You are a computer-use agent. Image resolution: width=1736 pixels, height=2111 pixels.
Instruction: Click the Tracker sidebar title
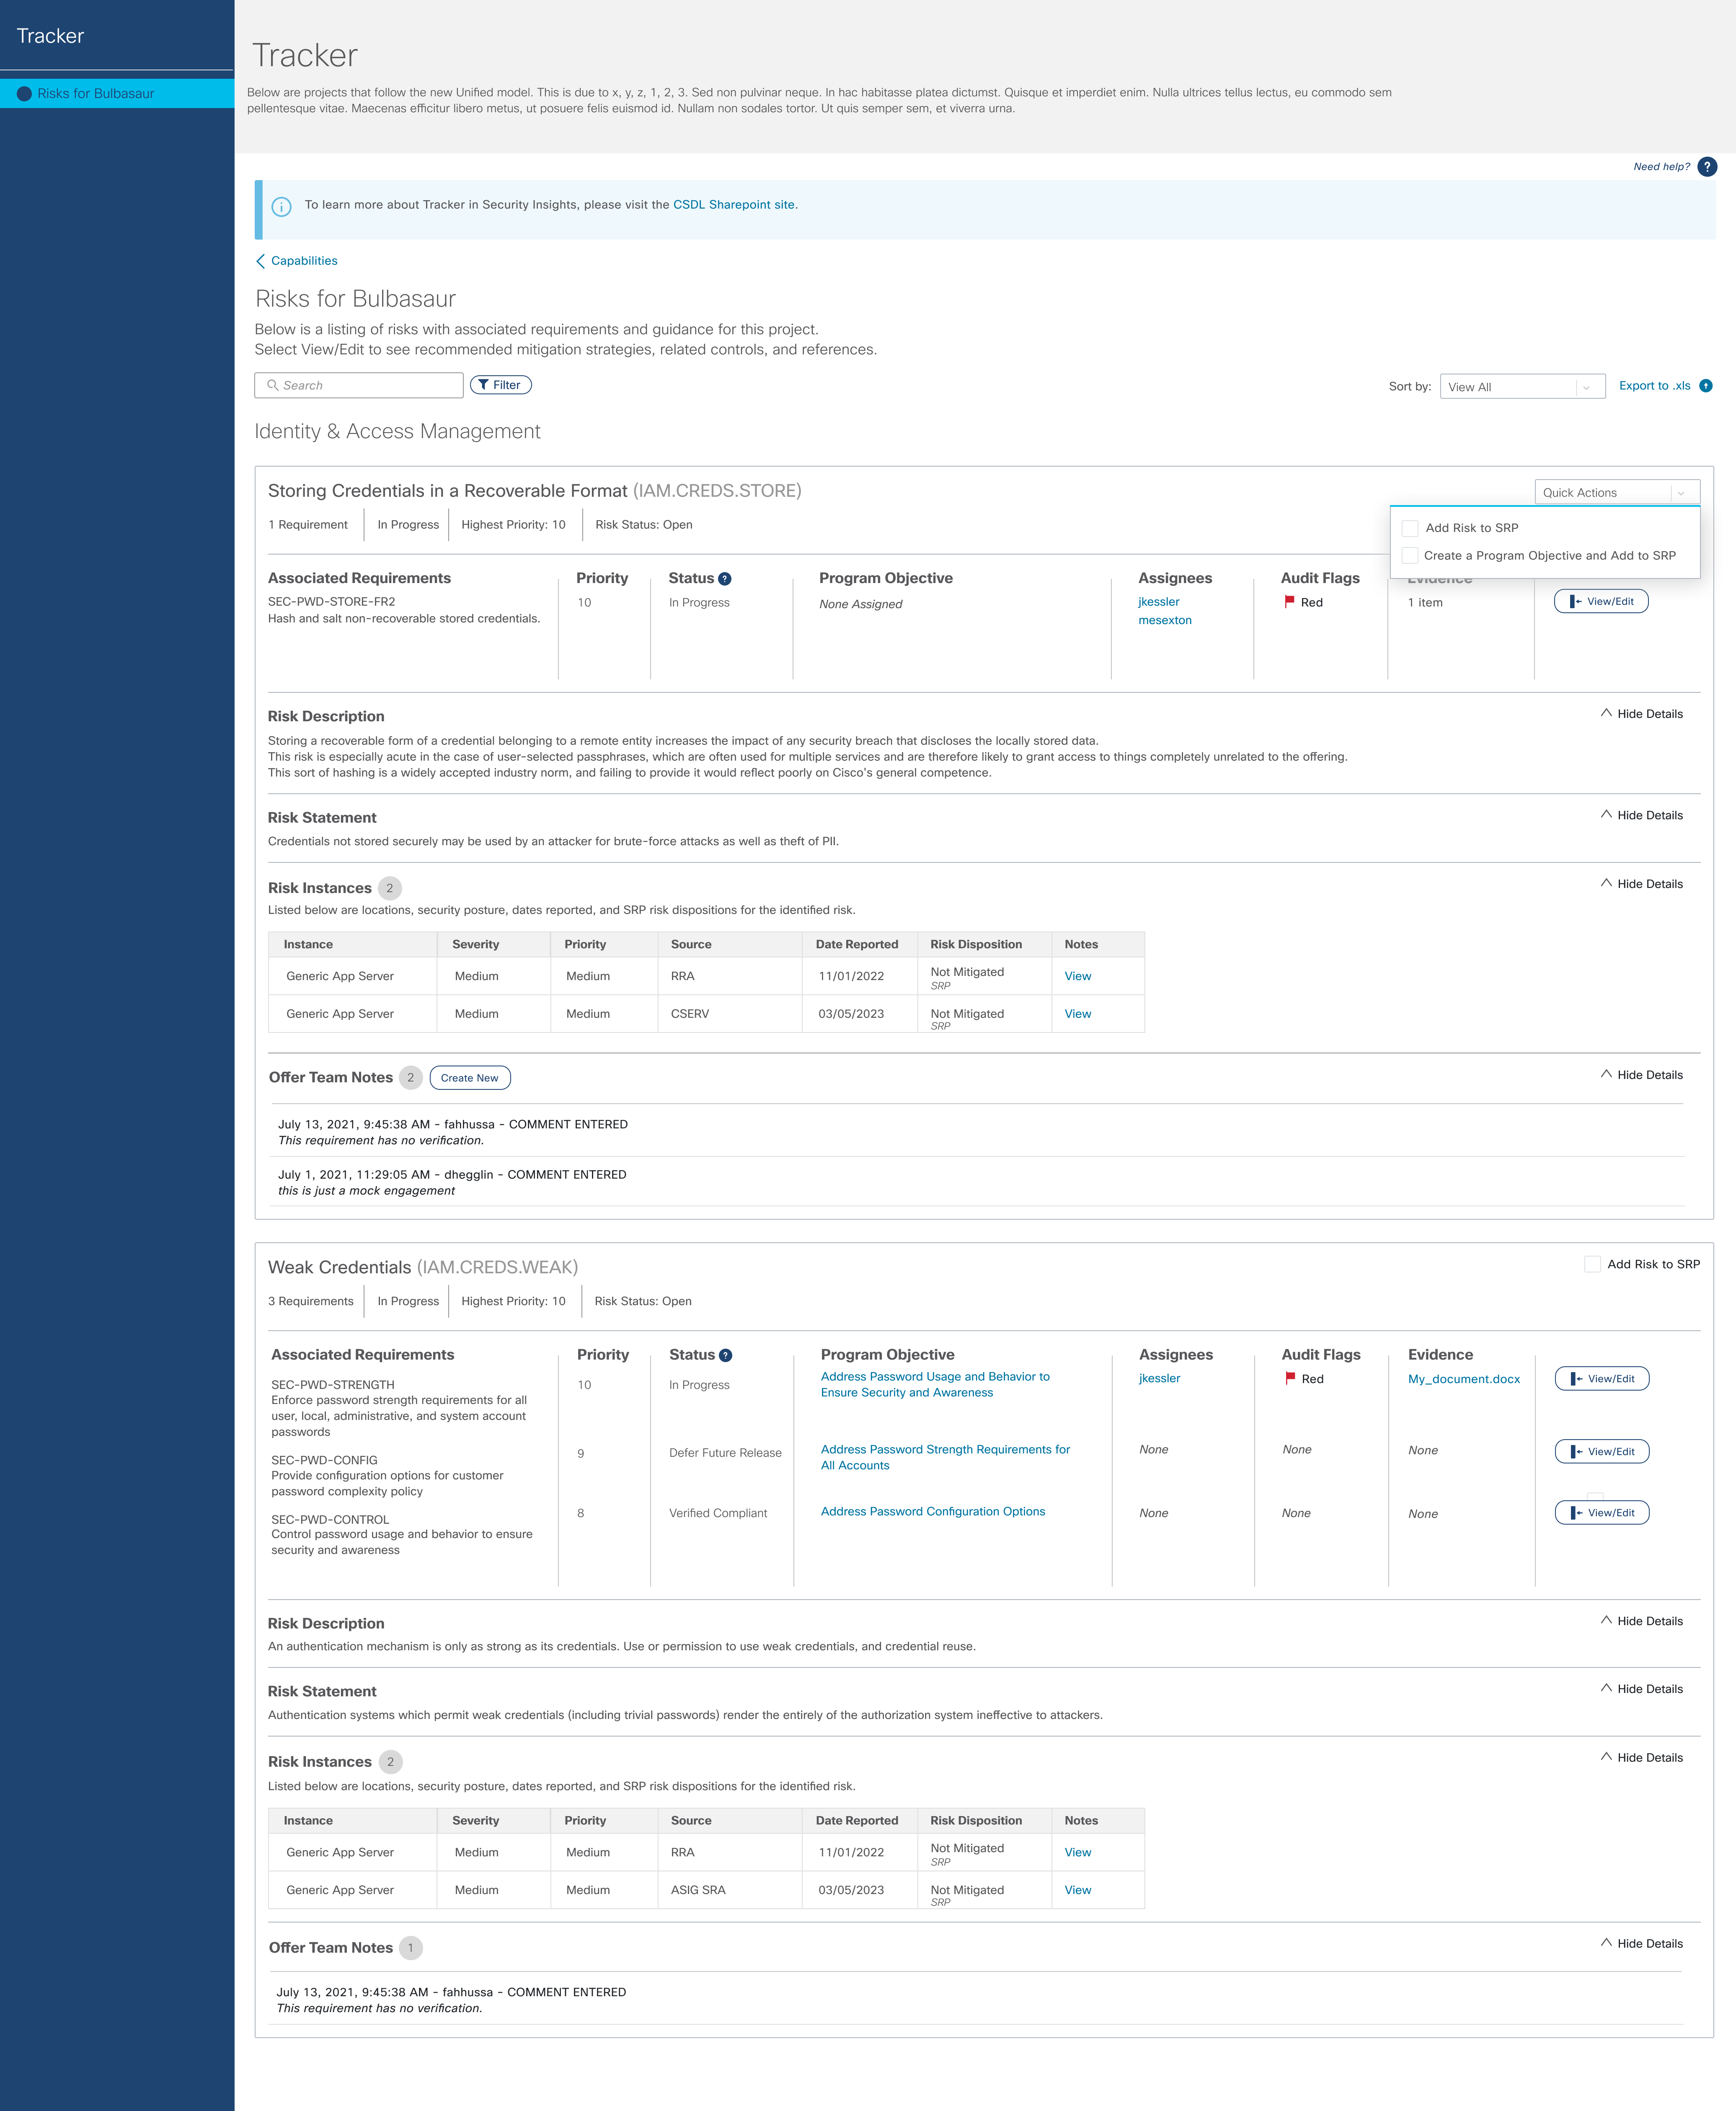tap(50, 36)
